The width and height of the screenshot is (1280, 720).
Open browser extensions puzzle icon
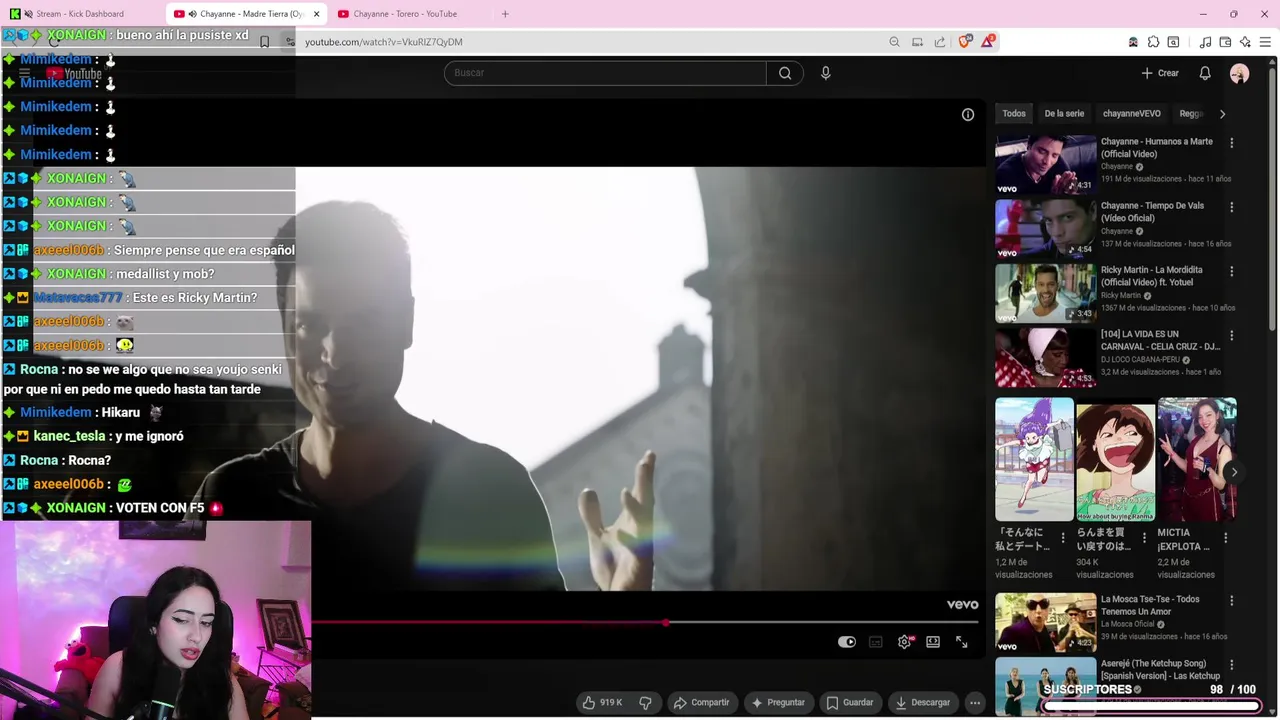[x=1153, y=42]
